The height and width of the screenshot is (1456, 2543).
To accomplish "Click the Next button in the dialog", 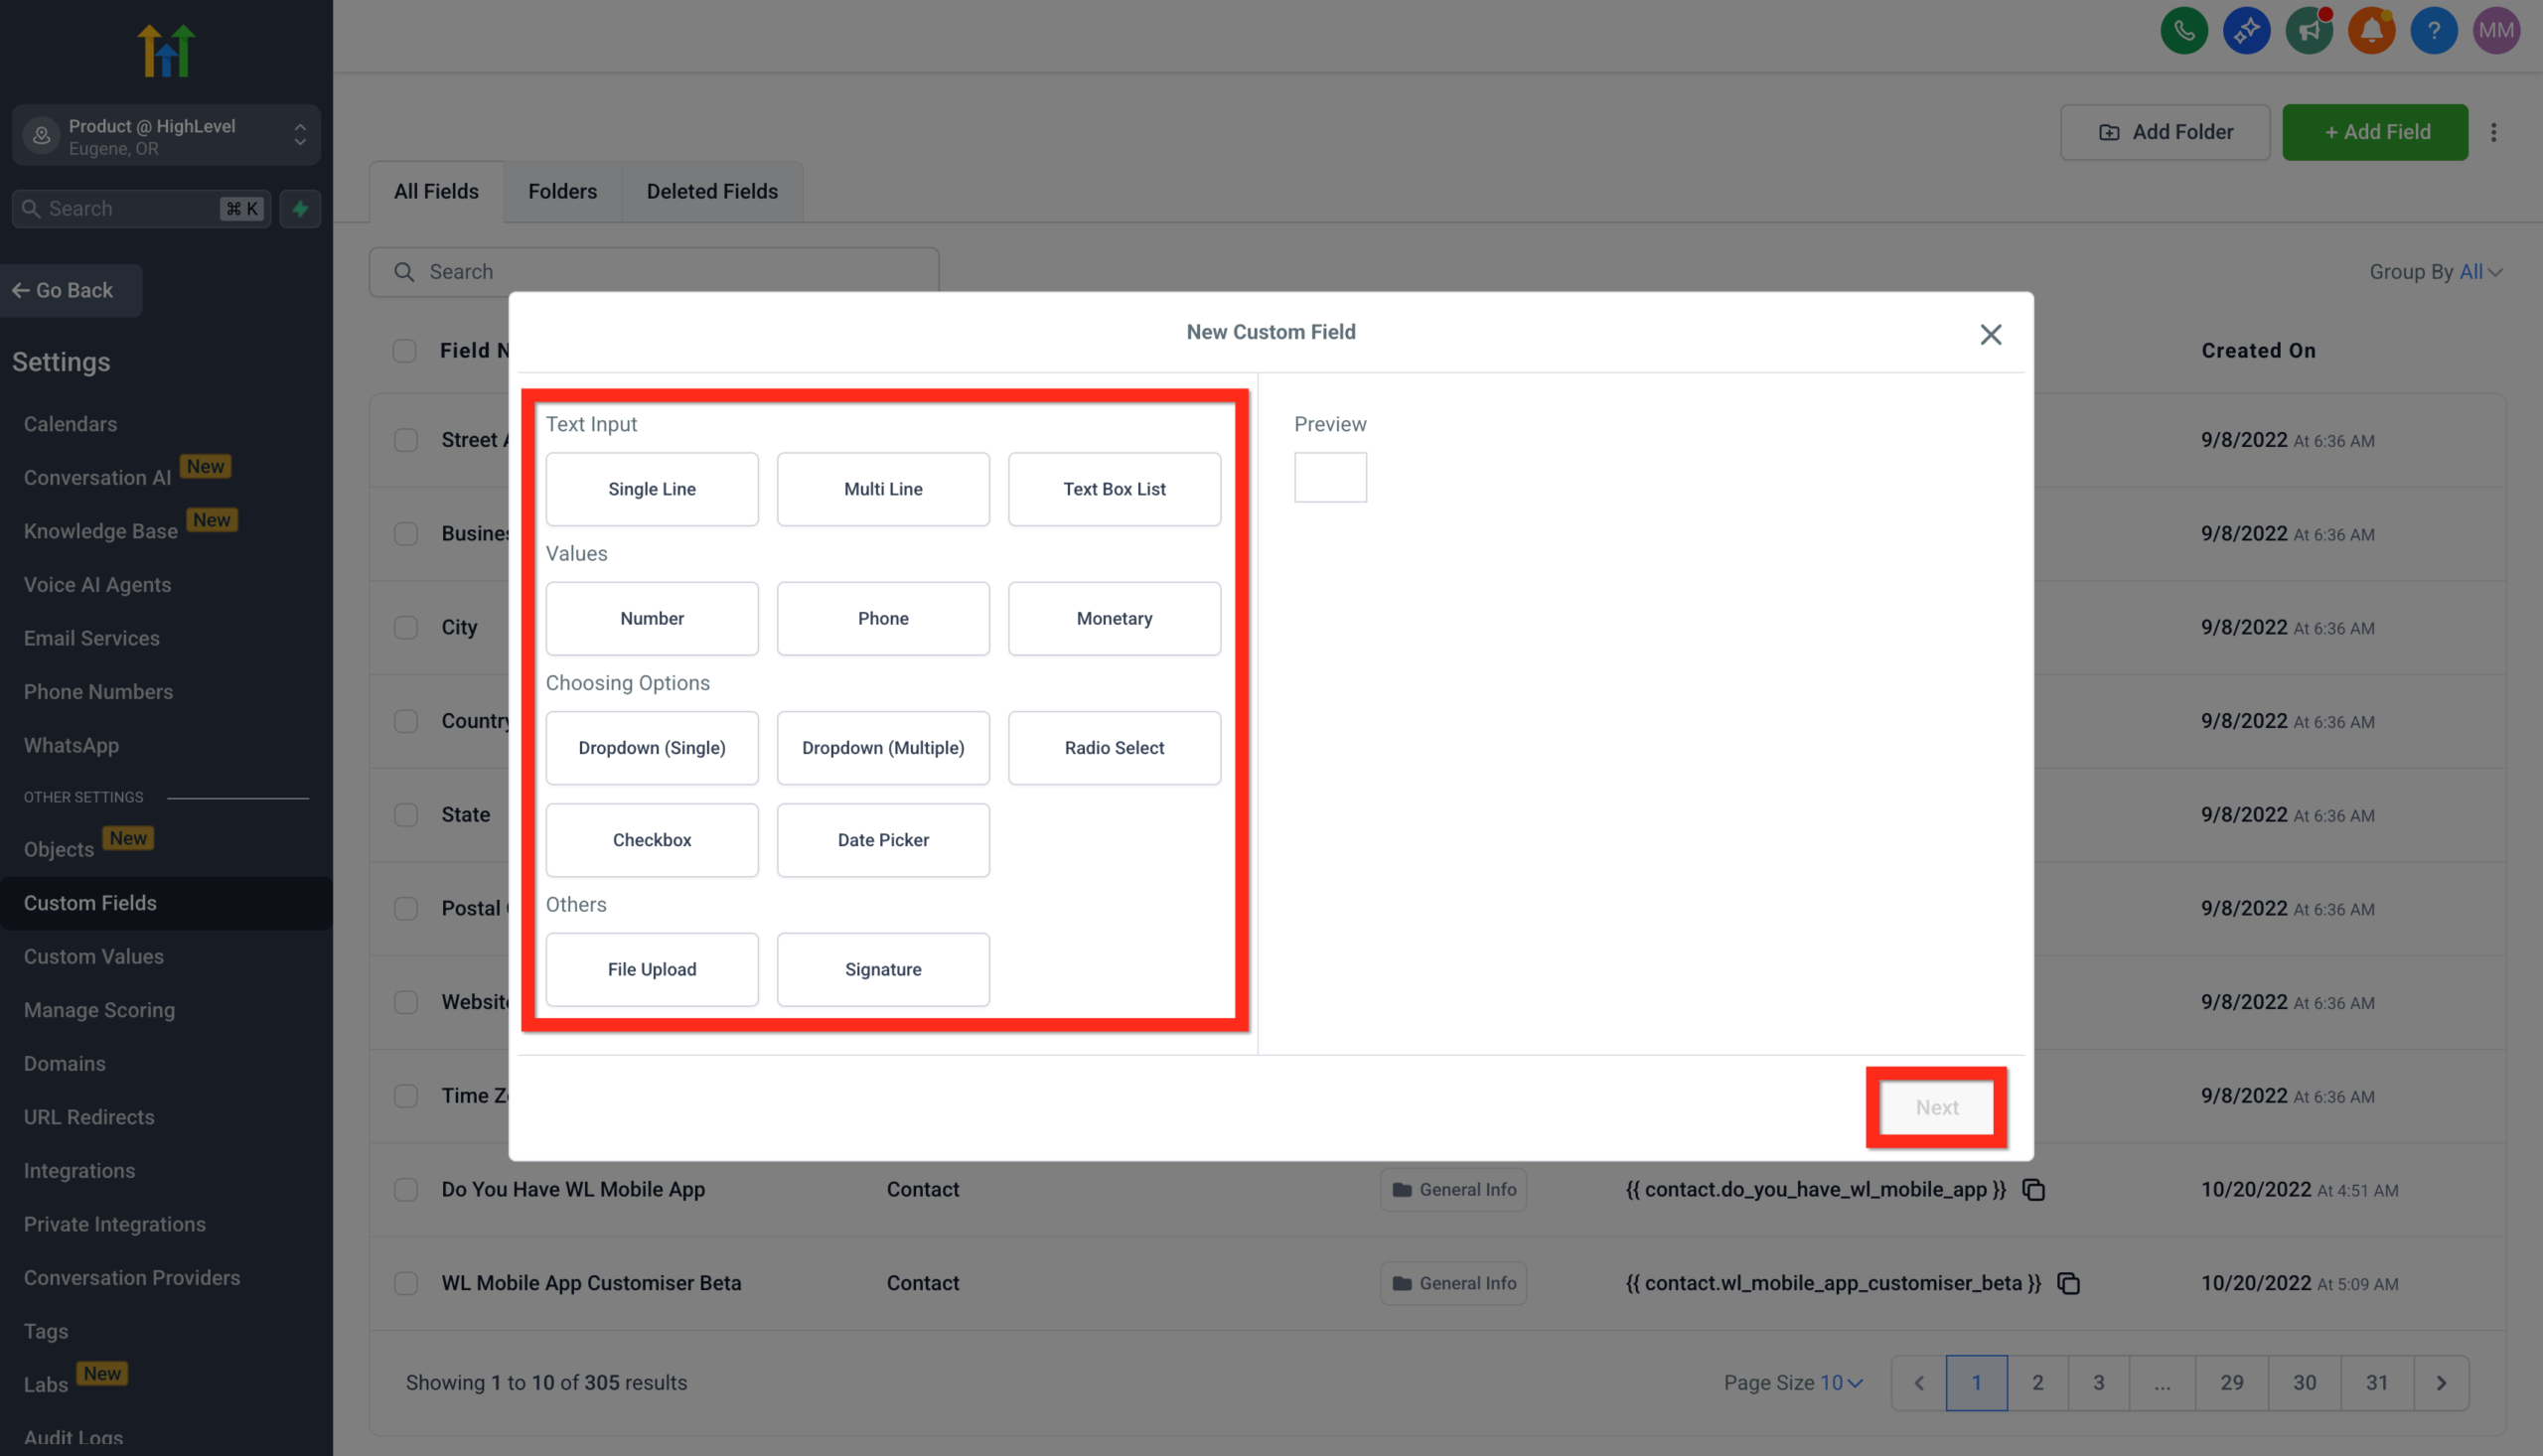I will tap(1936, 1107).
